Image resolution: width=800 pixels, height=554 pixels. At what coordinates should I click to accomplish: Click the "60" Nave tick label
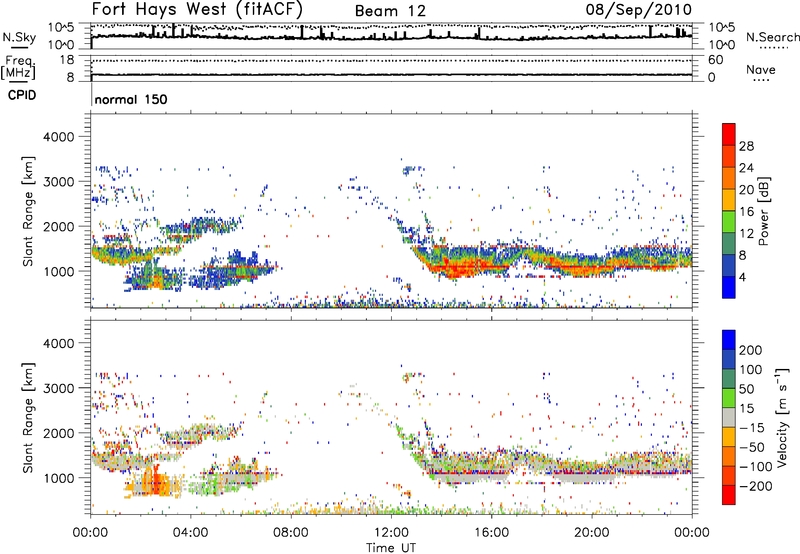pos(716,60)
